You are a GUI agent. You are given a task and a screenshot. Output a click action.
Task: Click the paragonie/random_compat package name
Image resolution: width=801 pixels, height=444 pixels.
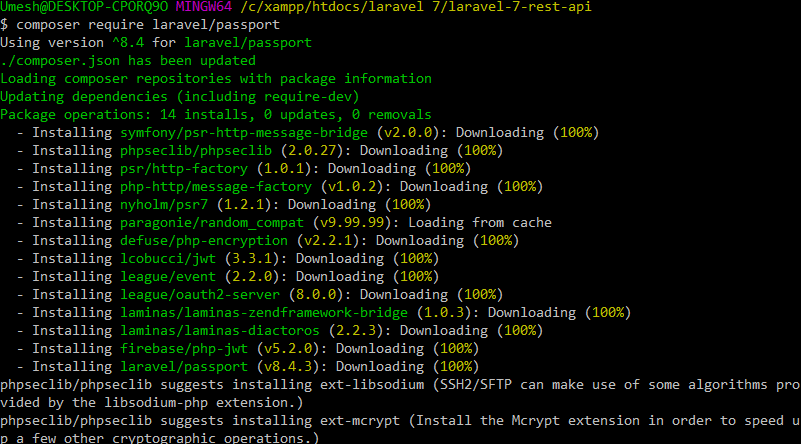211,223
